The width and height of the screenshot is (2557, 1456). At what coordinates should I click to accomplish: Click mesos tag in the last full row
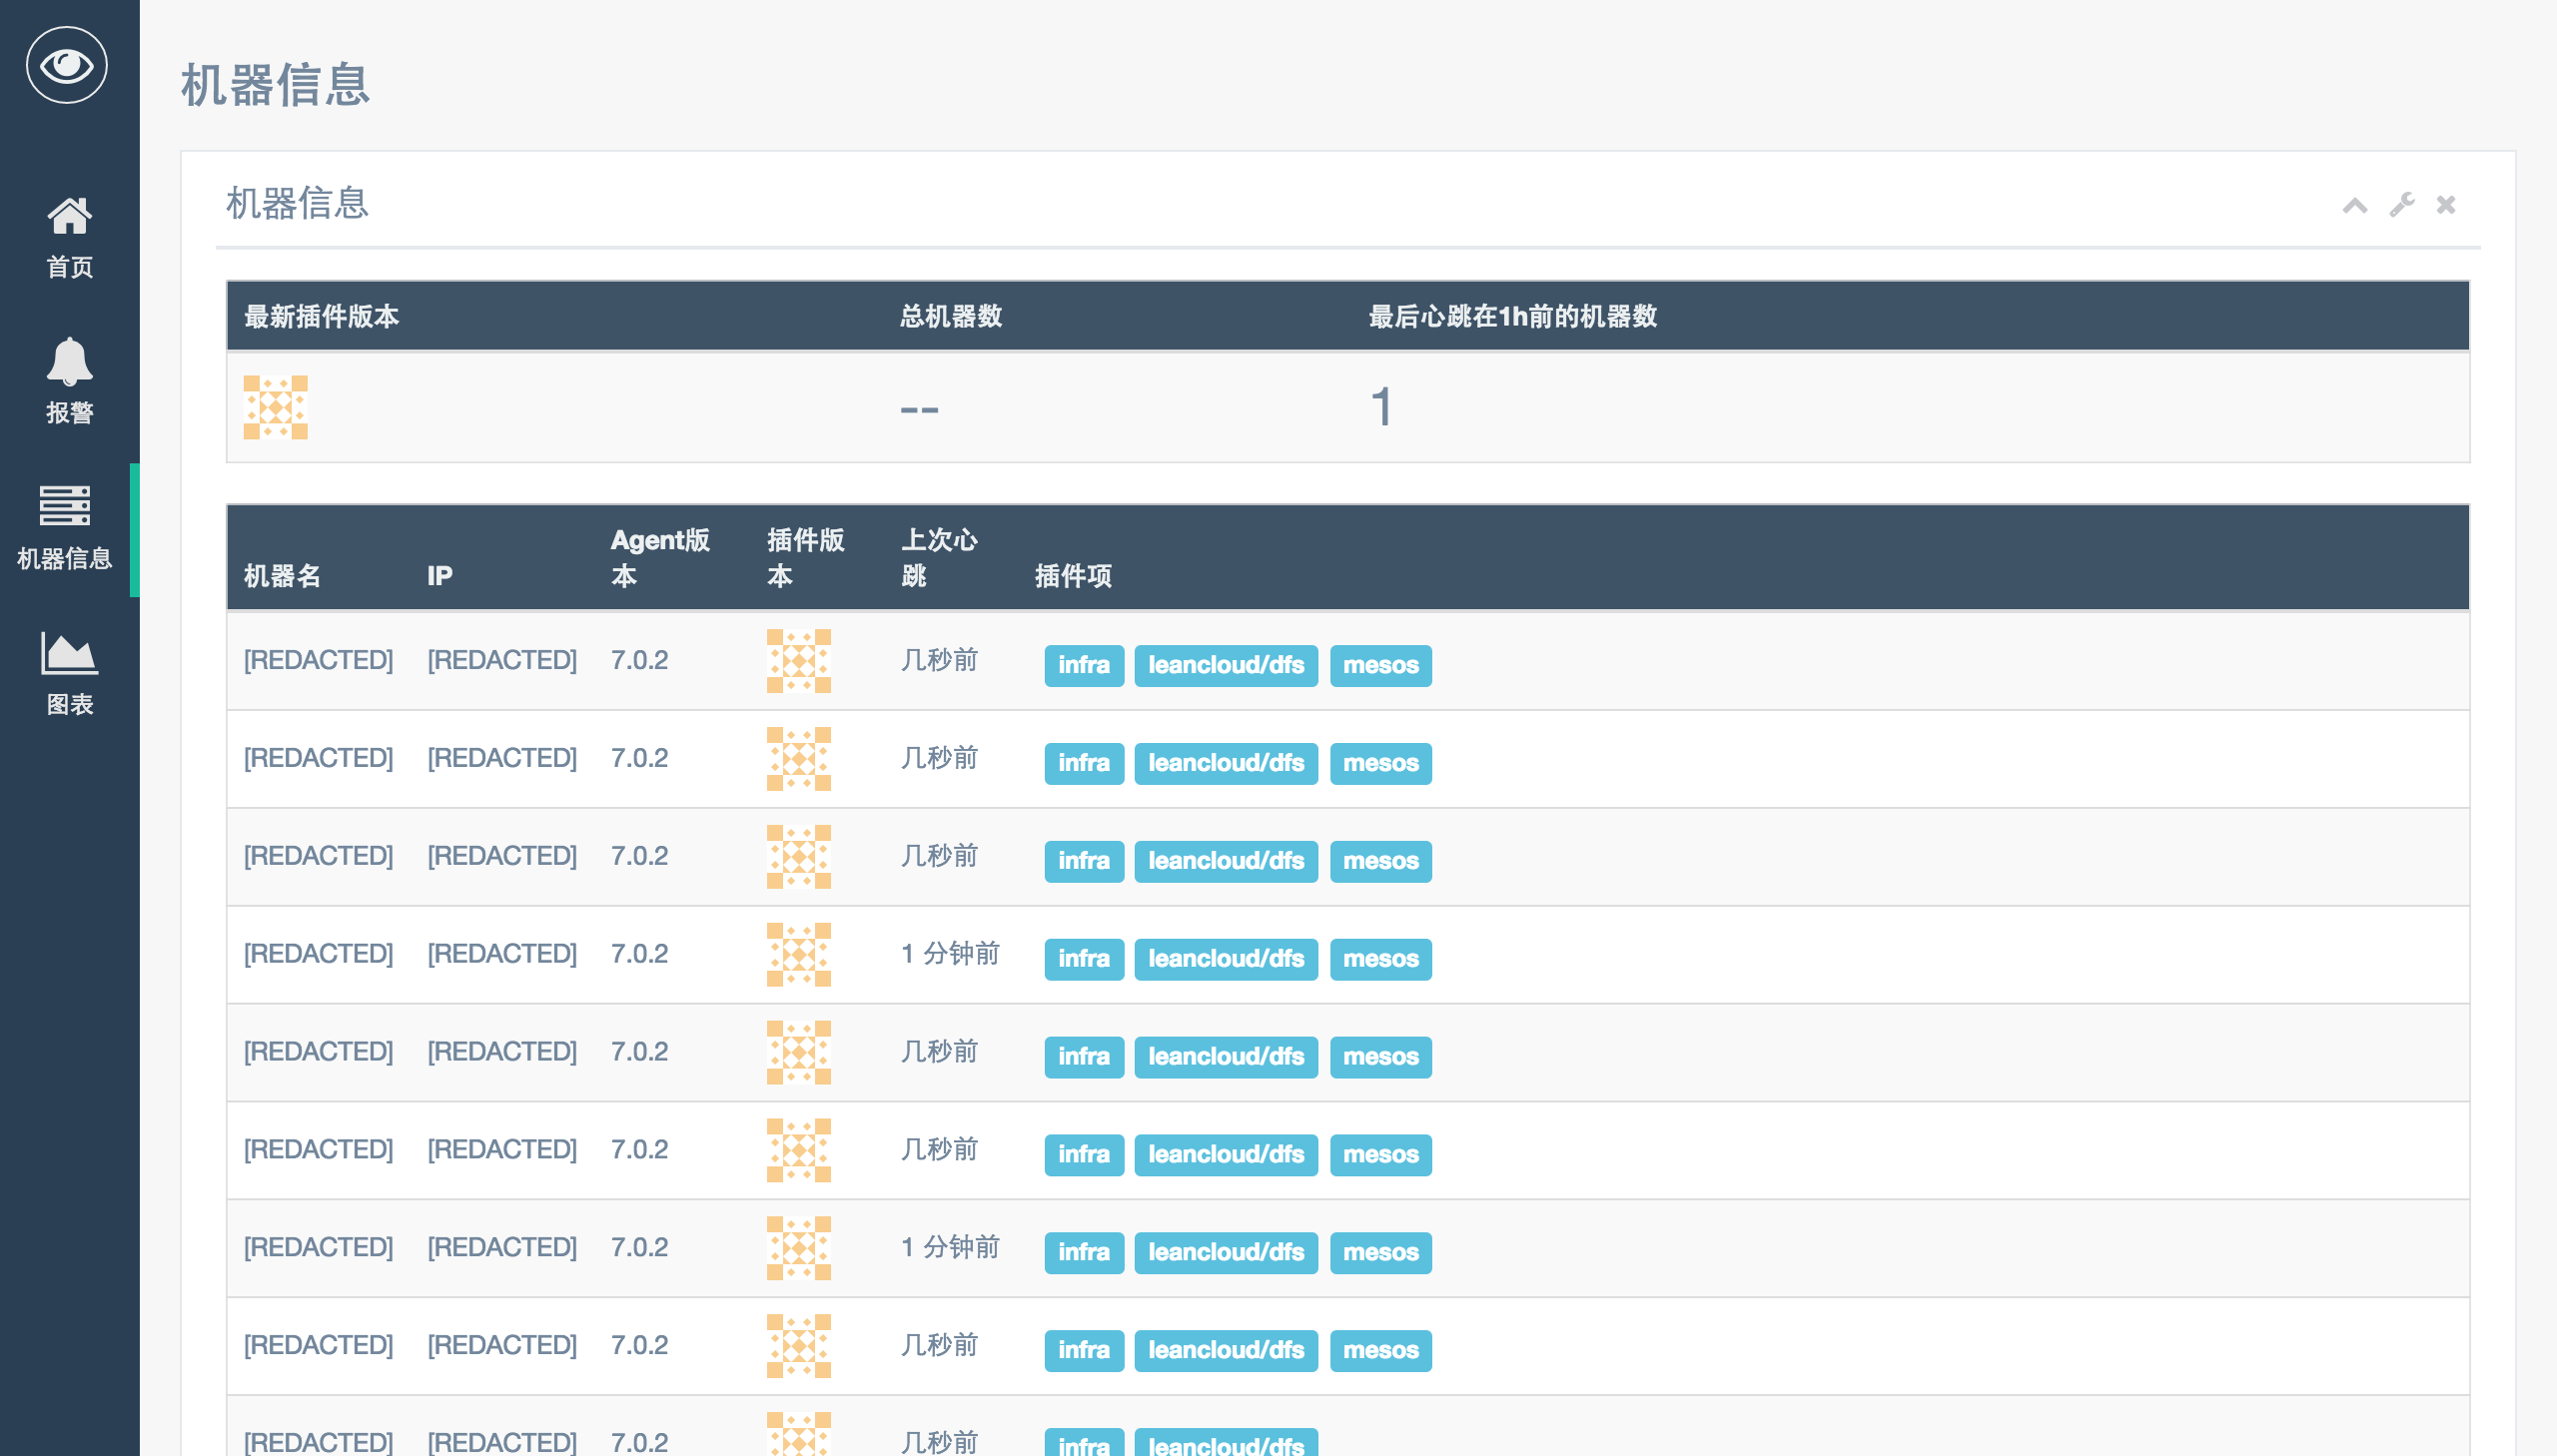pos(1379,1350)
